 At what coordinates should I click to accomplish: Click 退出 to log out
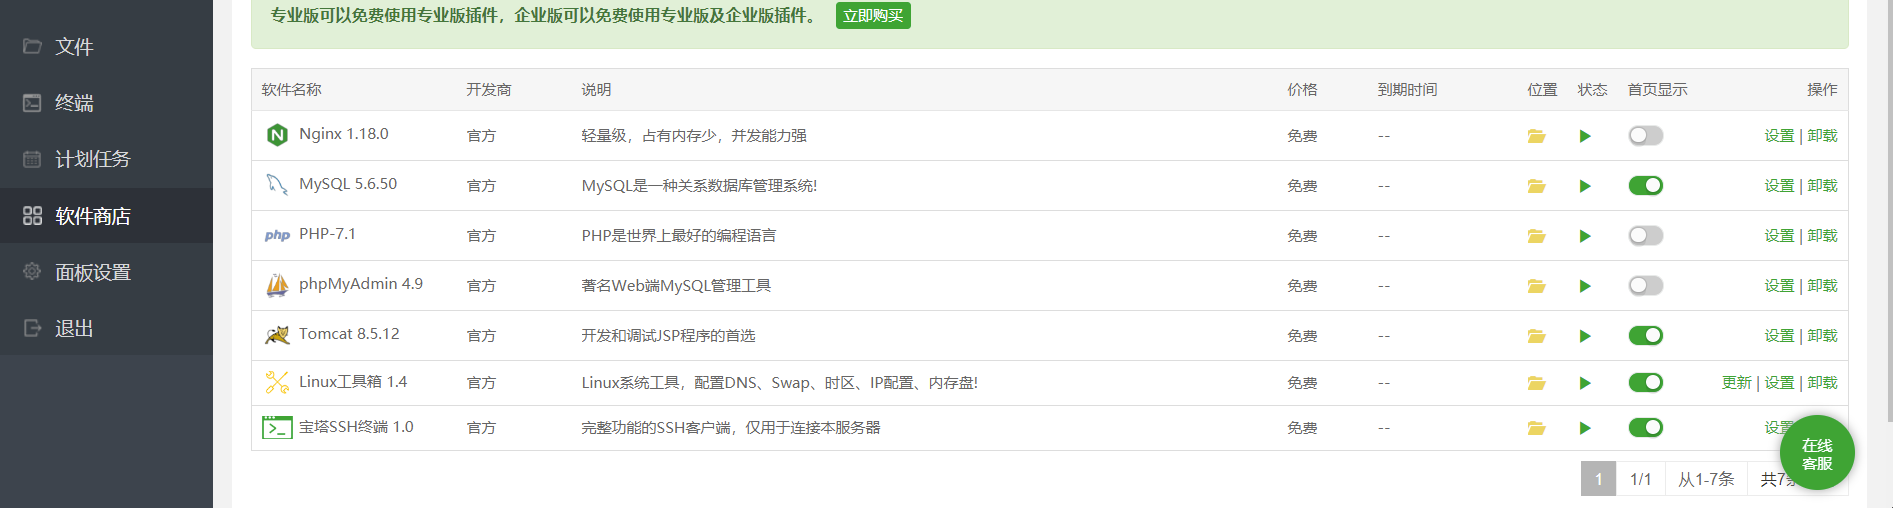pyautogui.click(x=106, y=328)
